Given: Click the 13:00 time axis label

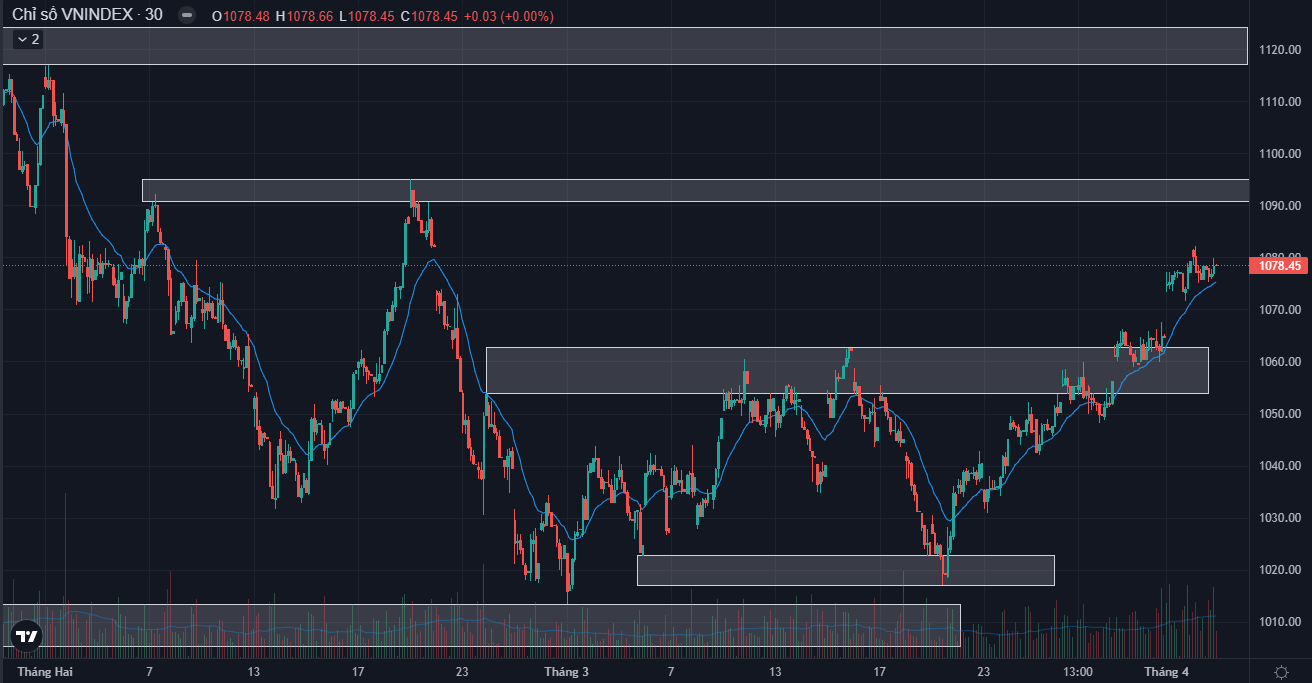Looking at the screenshot, I should 1077,671.
